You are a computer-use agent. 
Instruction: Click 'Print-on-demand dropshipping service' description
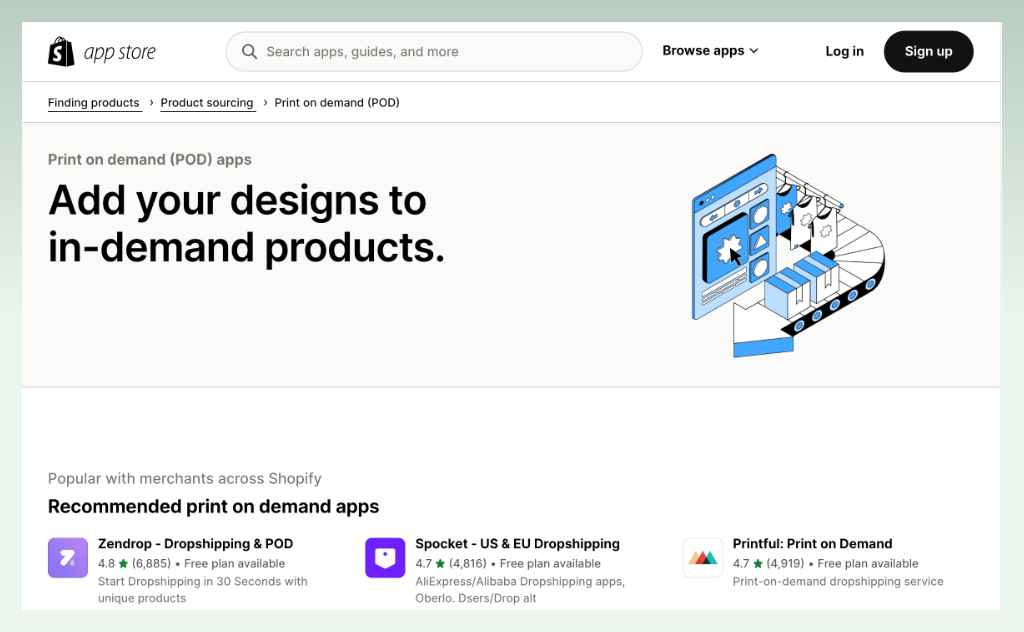838,581
